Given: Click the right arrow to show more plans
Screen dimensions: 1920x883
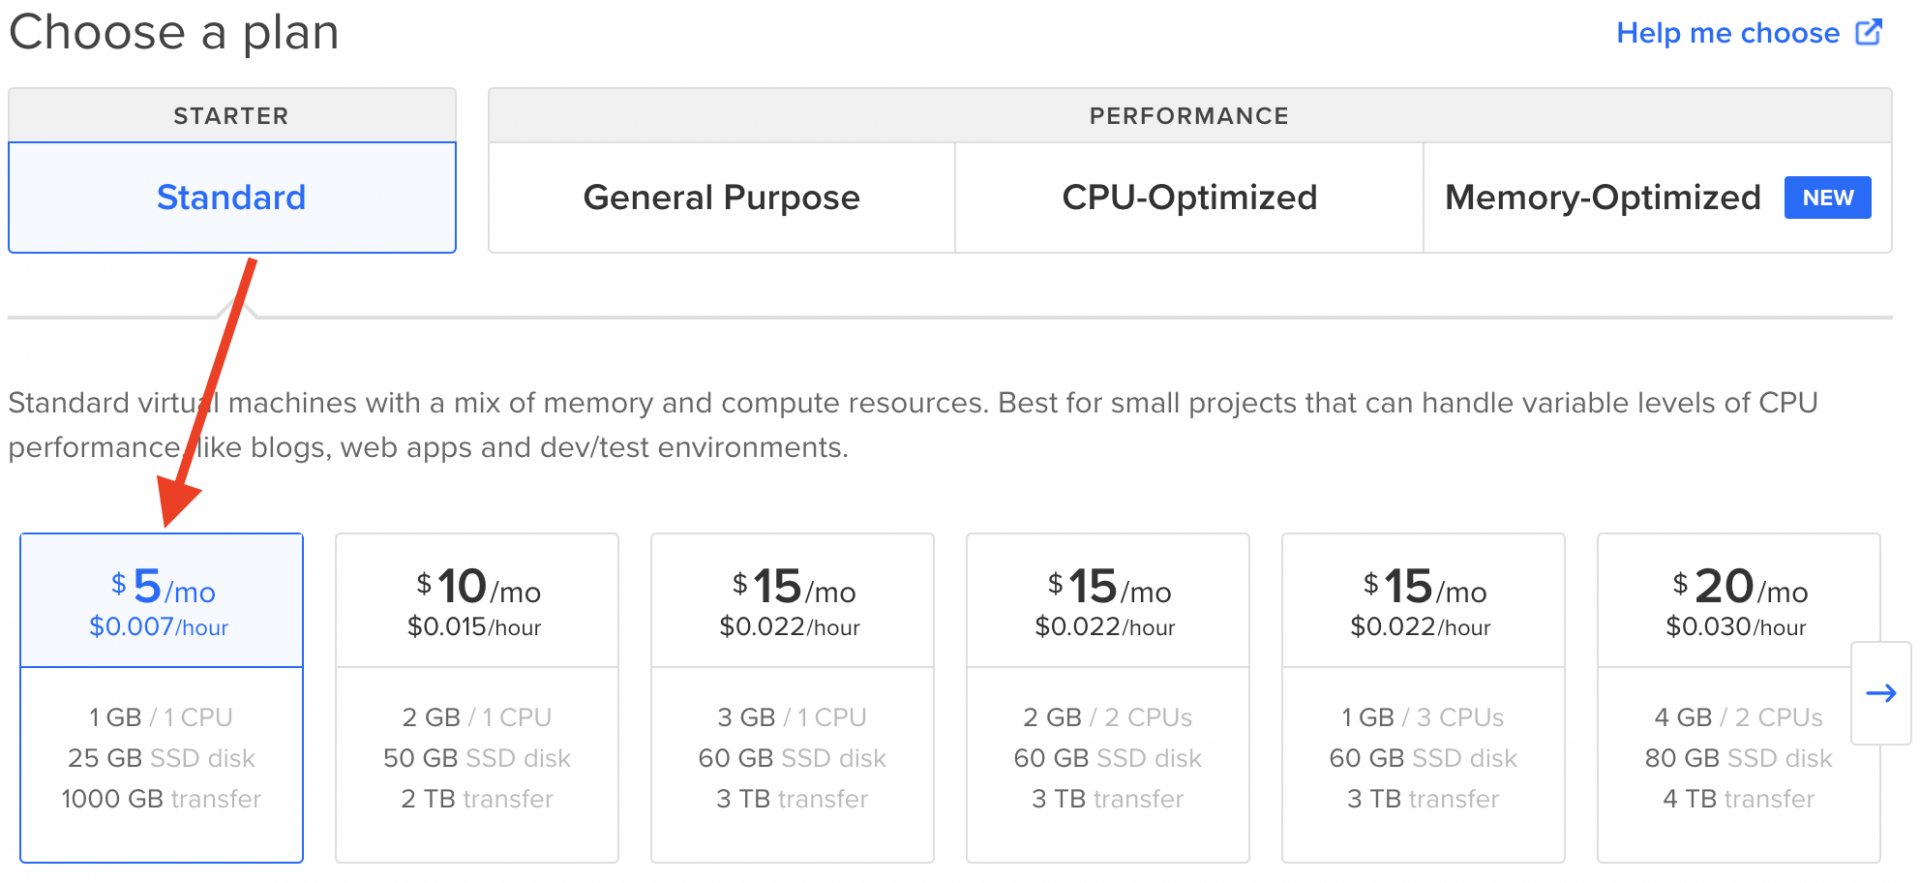Looking at the screenshot, I should 1880,693.
